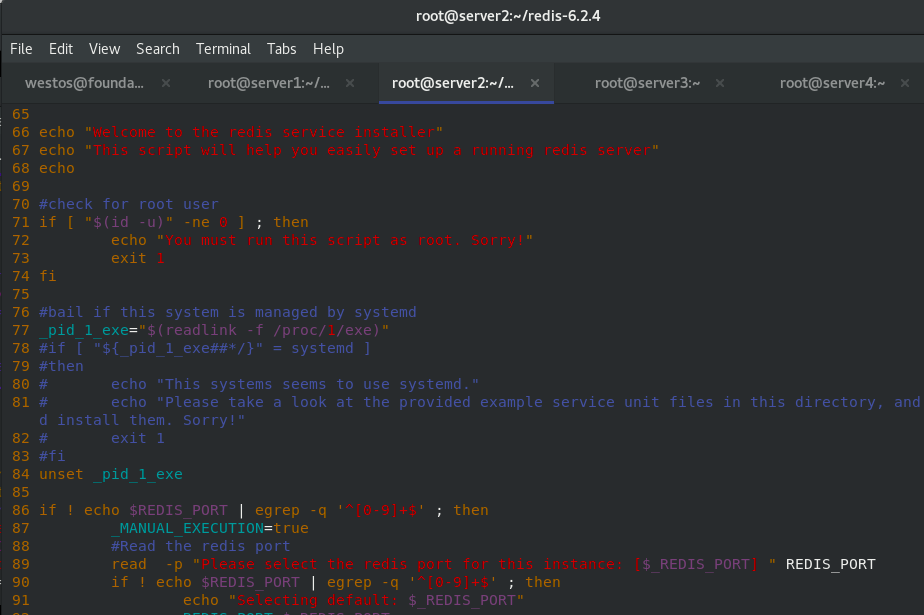Click 'You must run this script as root' text
This screenshot has width=924, height=615.
[x=309, y=240]
